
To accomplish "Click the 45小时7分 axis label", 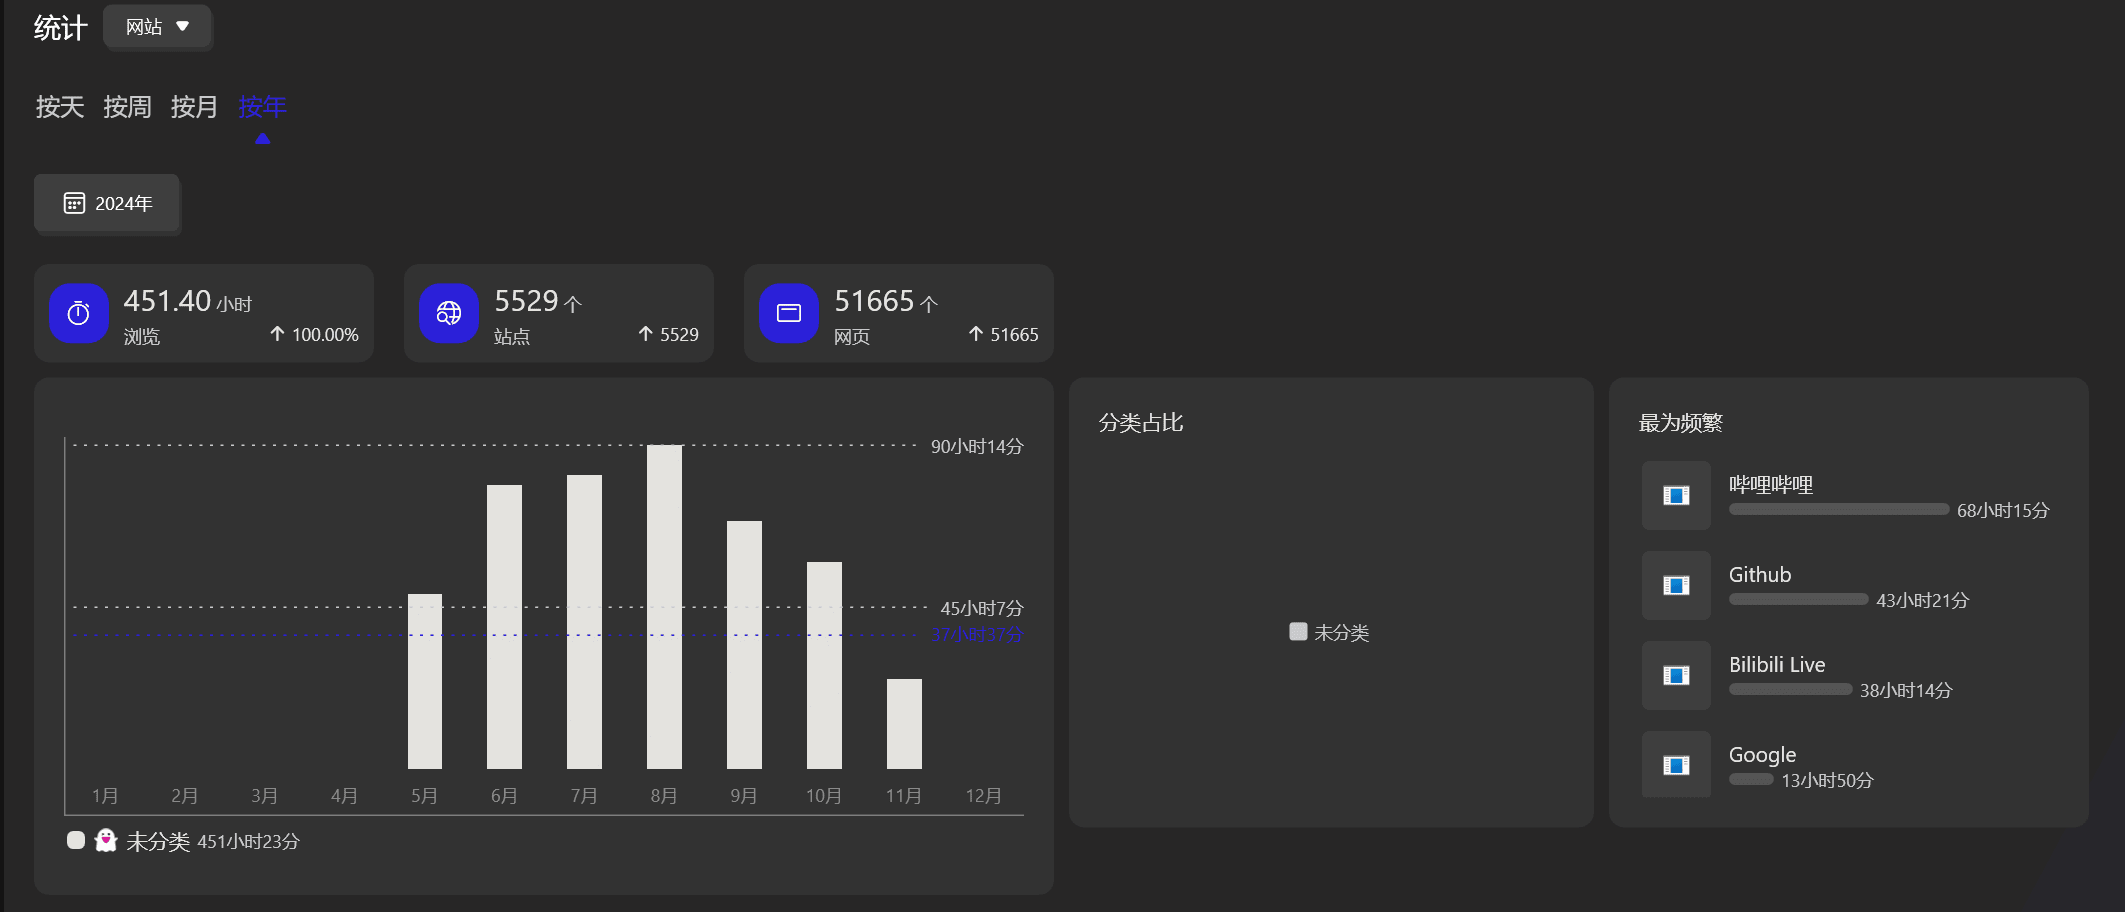I will (982, 608).
